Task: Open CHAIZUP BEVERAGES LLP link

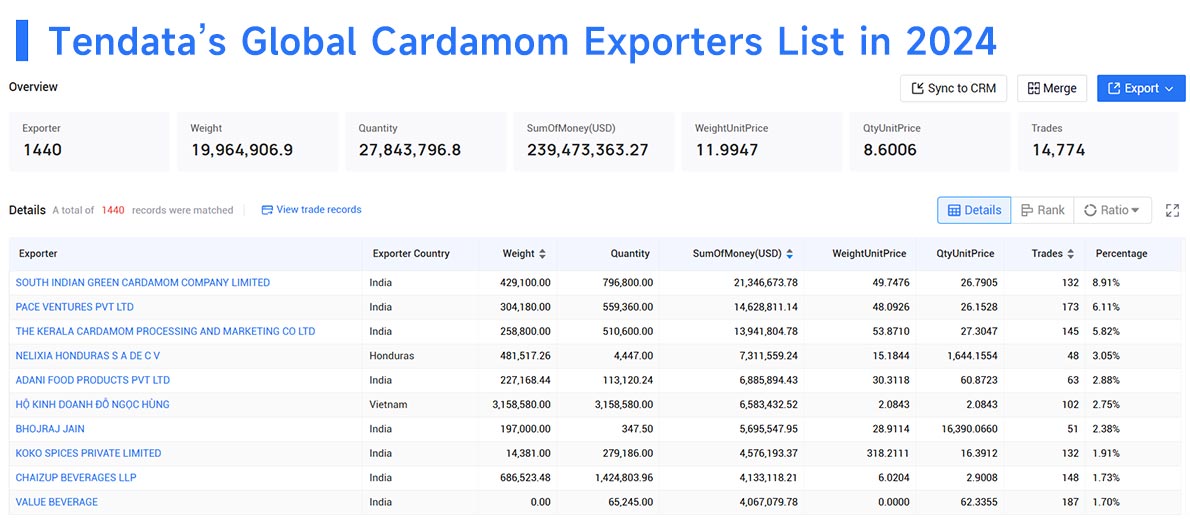Action: [x=76, y=478]
